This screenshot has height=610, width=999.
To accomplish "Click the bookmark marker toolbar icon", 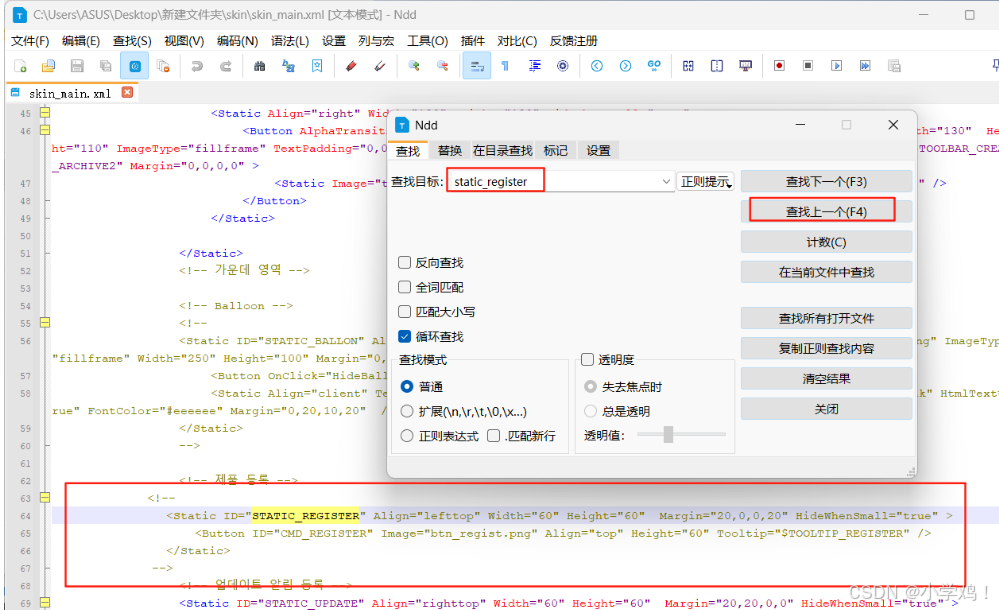I will (317, 66).
